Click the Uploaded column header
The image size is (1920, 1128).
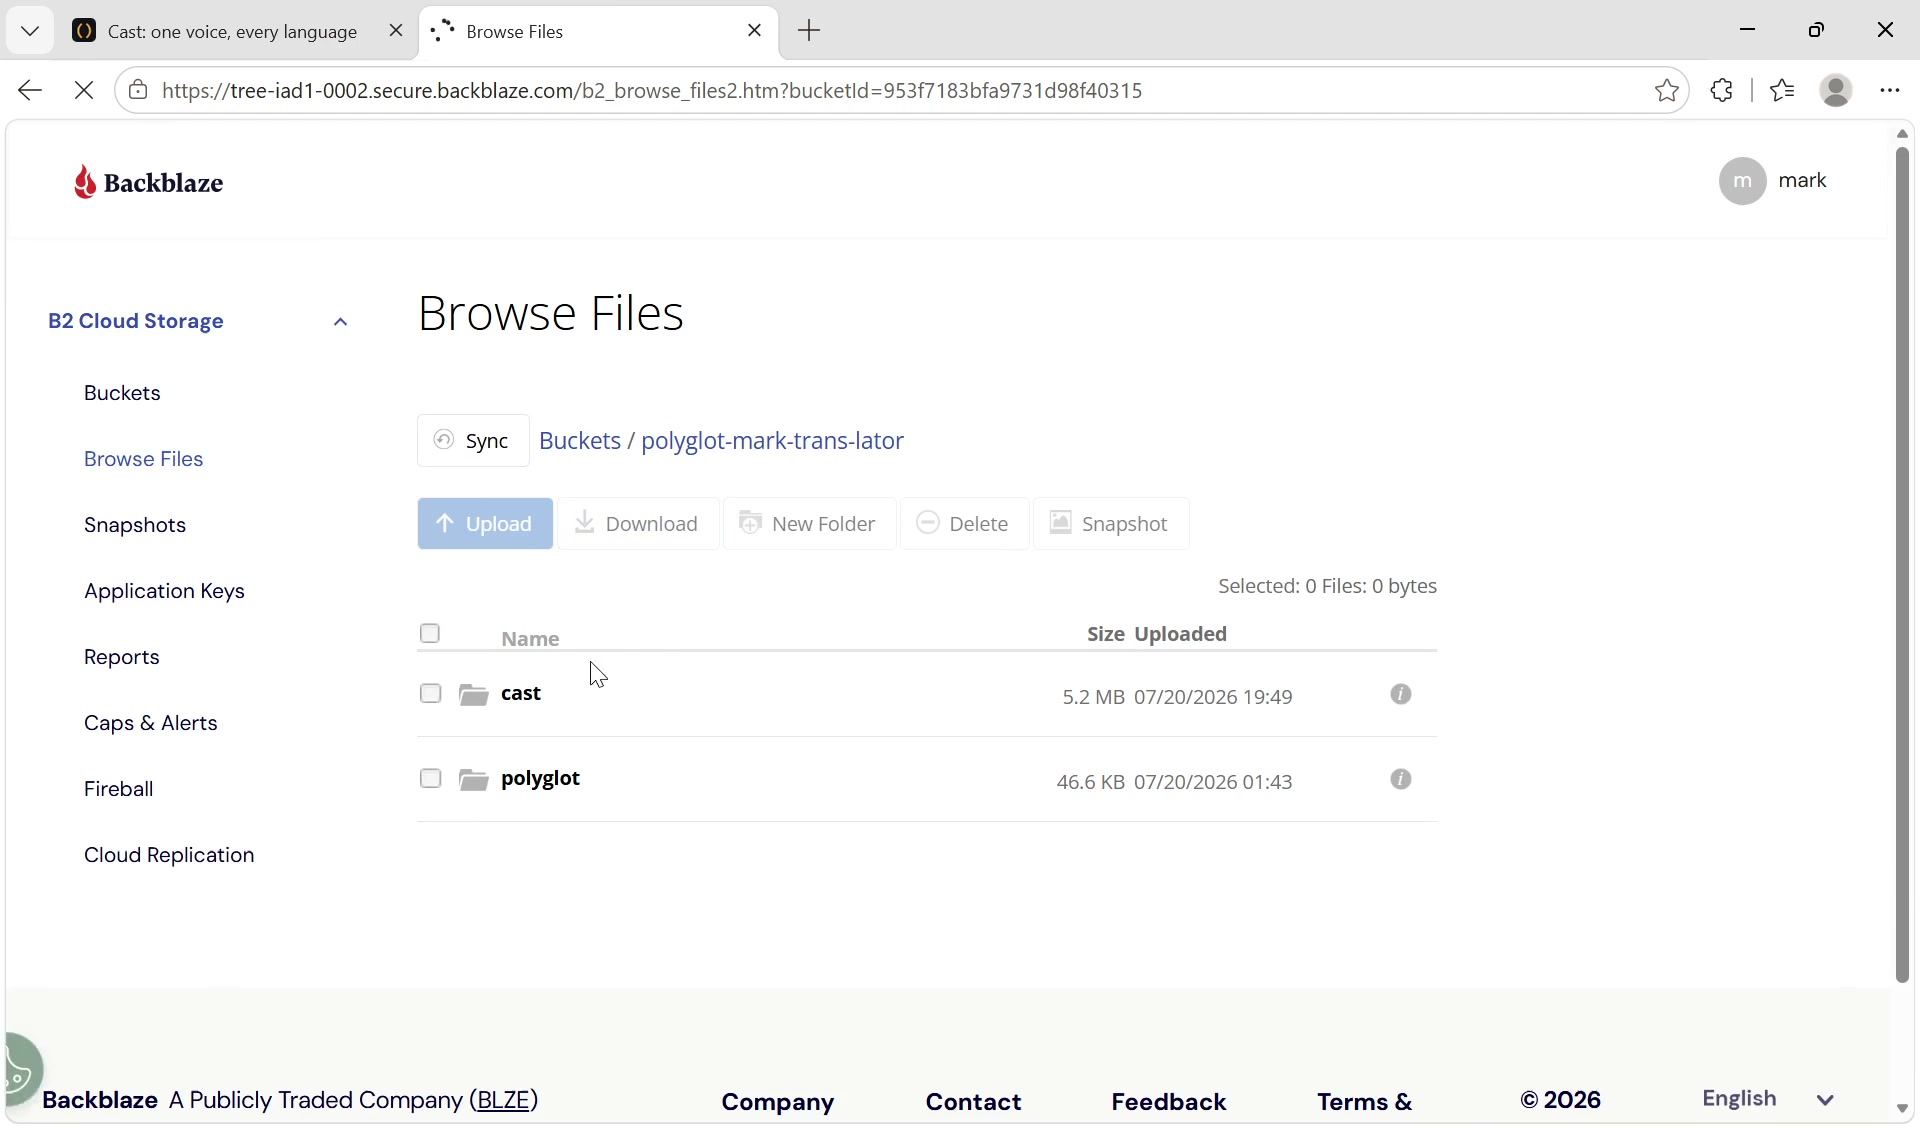click(x=1181, y=634)
